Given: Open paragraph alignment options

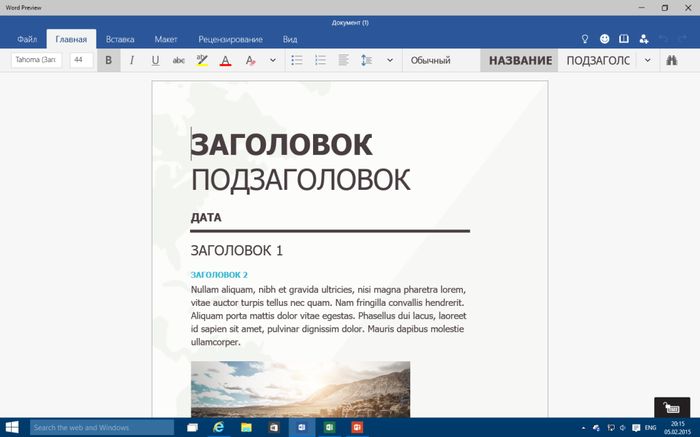Looking at the screenshot, I should click(x=344, y=60).
